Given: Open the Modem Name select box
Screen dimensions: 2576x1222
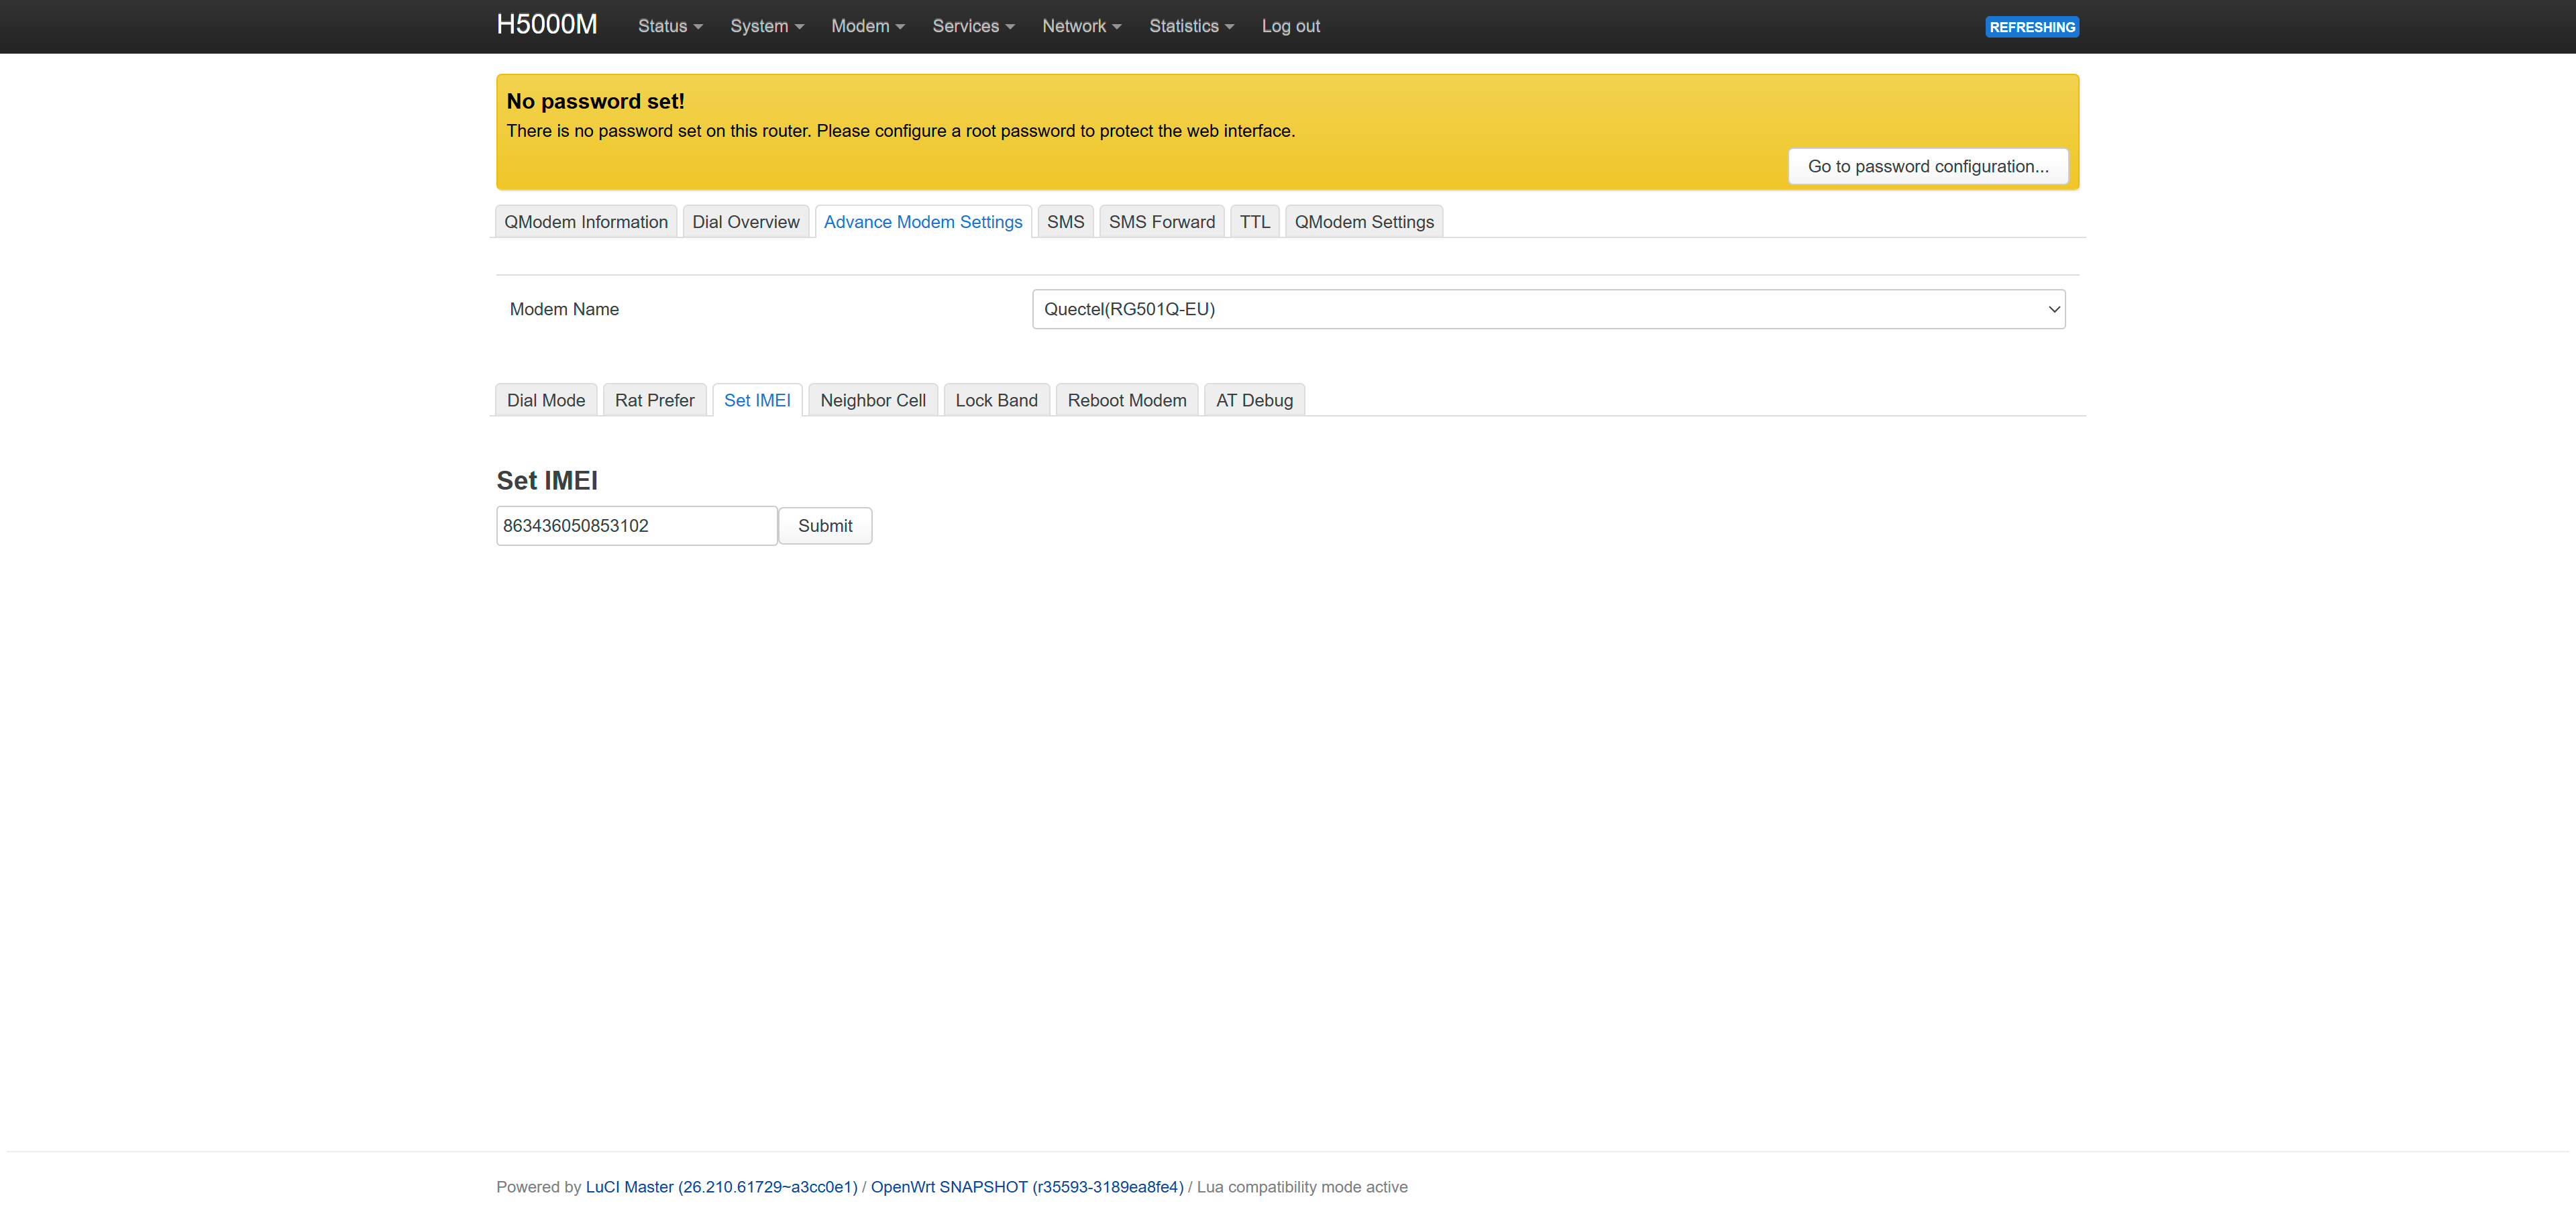Looking at the screenshot, I should pyautogui.click(x=1548, y=309).
